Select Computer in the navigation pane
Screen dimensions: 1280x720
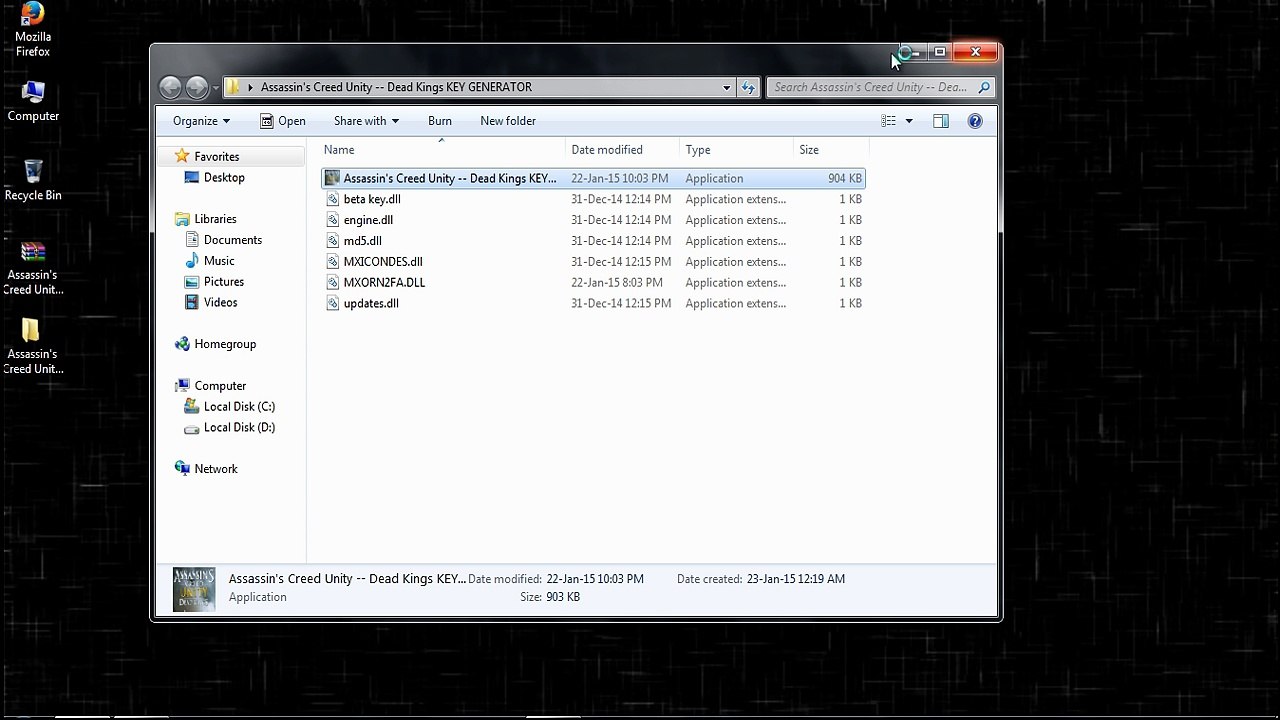click(220, 386)
